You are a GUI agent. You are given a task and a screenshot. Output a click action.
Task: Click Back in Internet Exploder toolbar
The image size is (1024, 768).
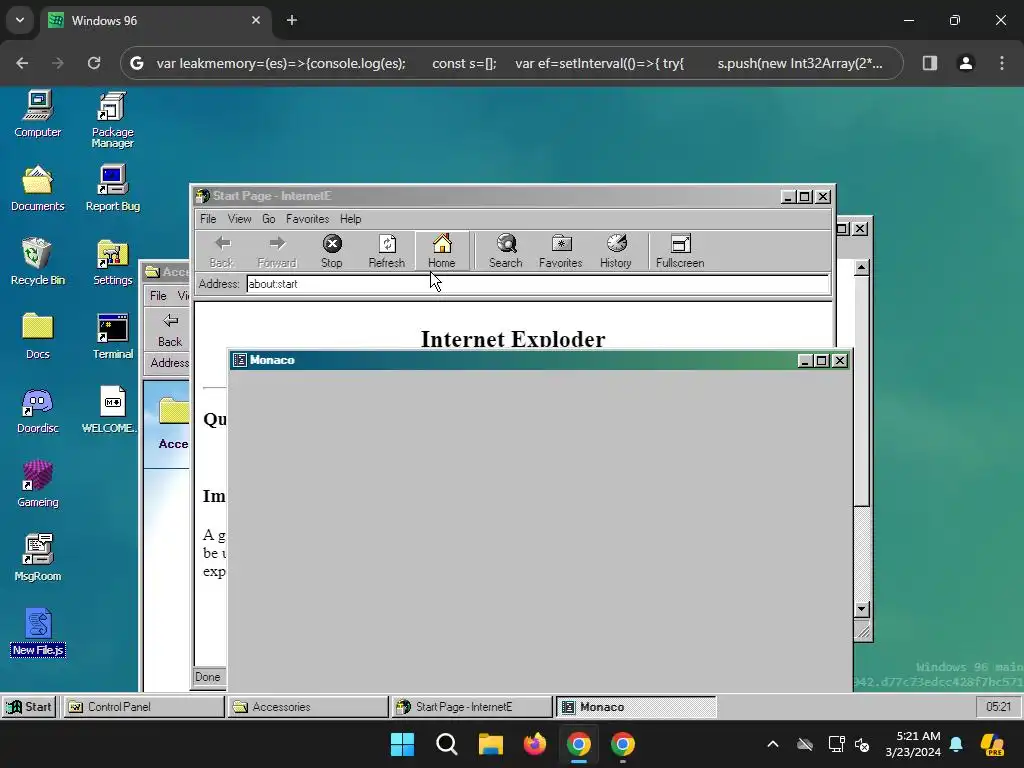click(222, 251)
